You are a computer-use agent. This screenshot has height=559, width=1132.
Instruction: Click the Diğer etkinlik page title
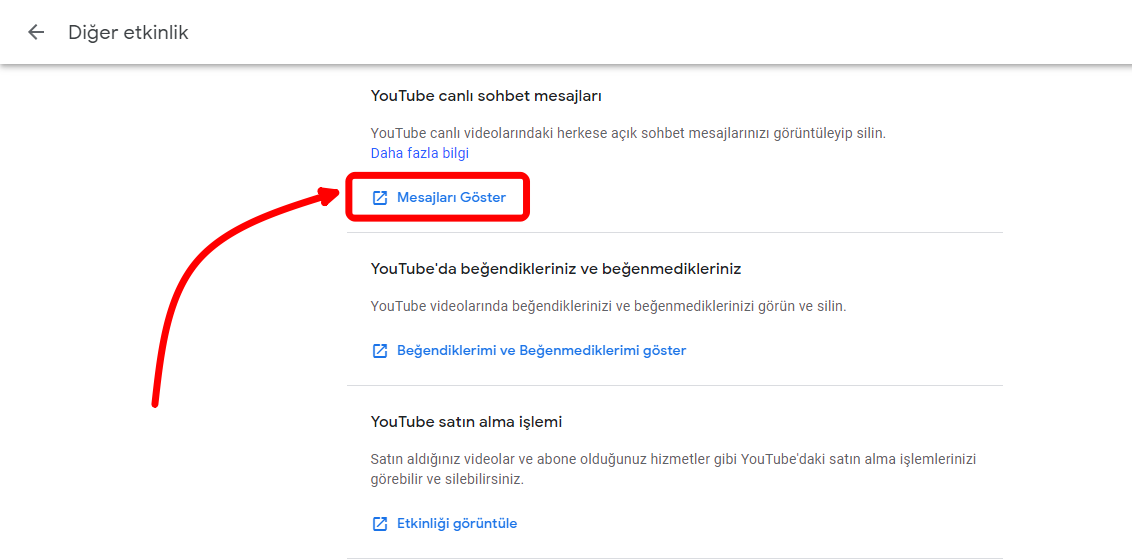128,32
